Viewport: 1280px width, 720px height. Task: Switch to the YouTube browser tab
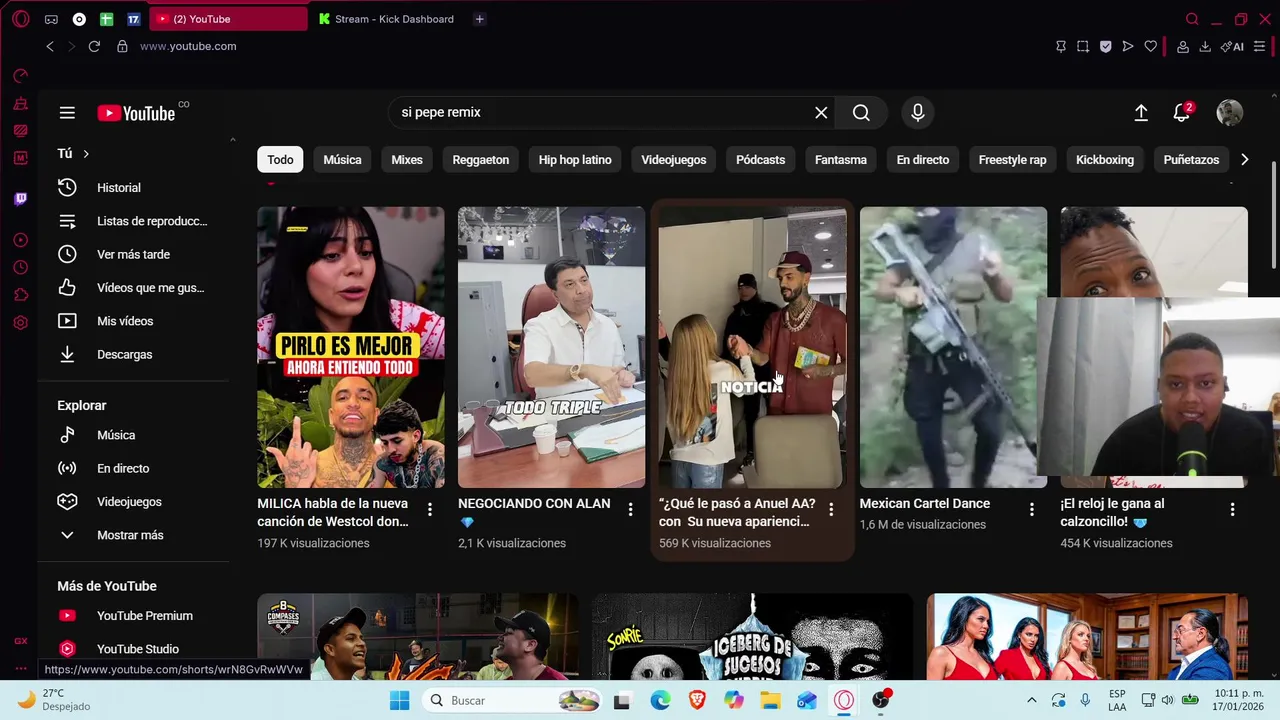[x=229, y=19]
